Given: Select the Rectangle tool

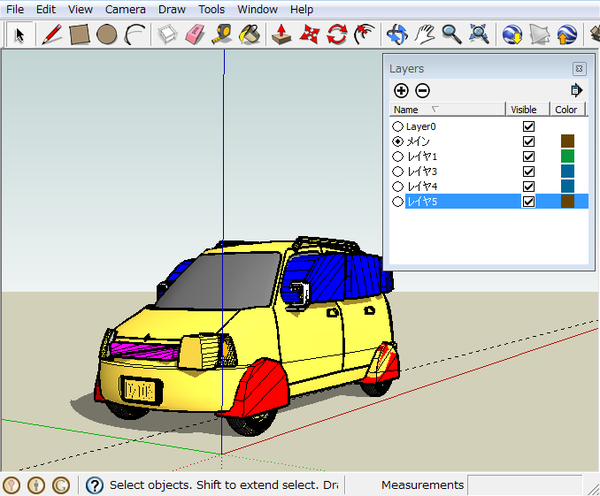Looking at the screenshot, I should click(79, 34).
